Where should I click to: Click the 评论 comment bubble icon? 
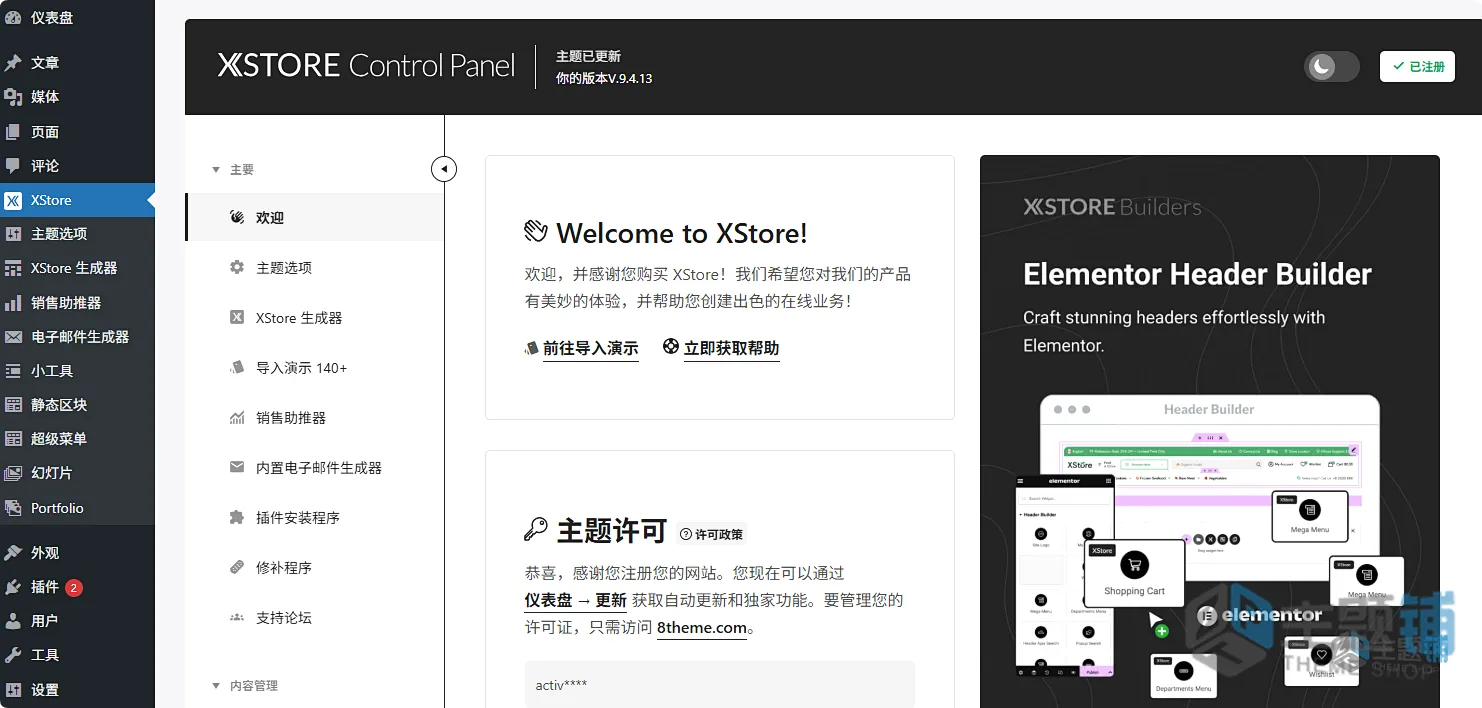(x=13, y=166)
